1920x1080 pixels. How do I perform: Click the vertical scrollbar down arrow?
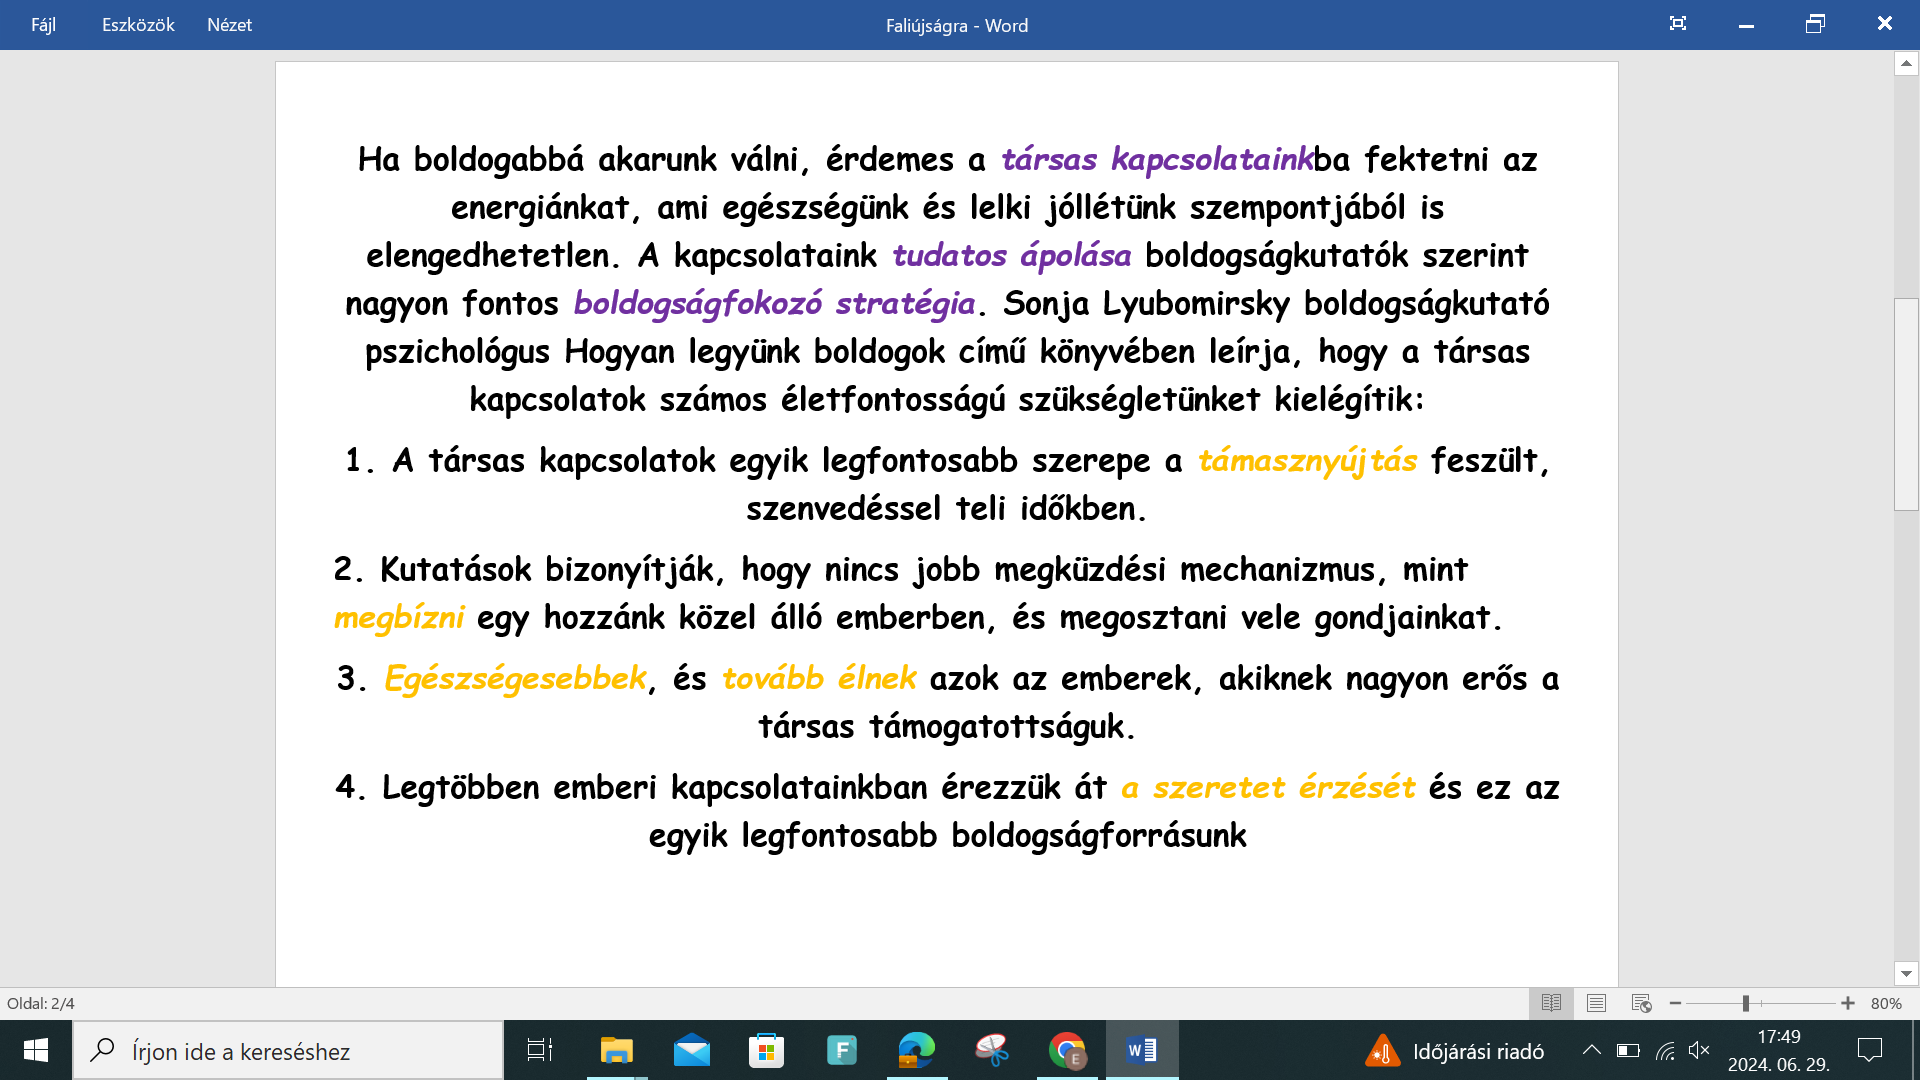click(1906, 974)
